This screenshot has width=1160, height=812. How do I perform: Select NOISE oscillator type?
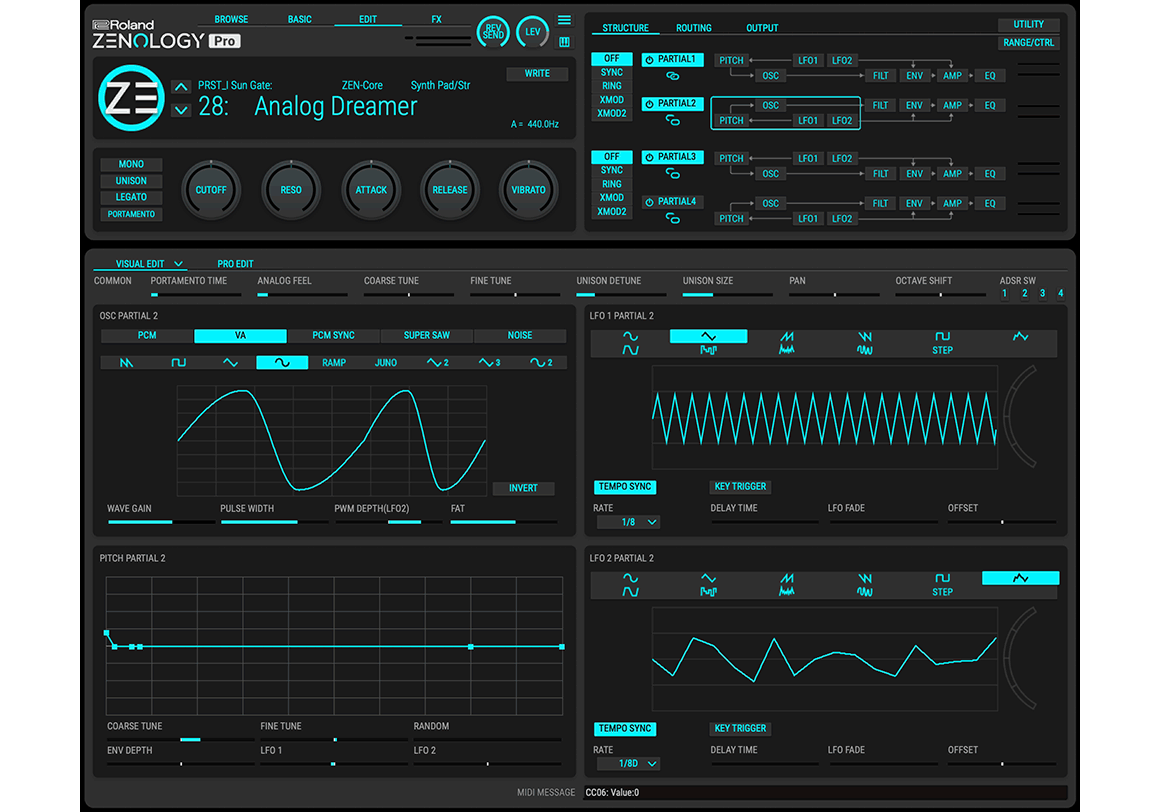pos(519,336)
